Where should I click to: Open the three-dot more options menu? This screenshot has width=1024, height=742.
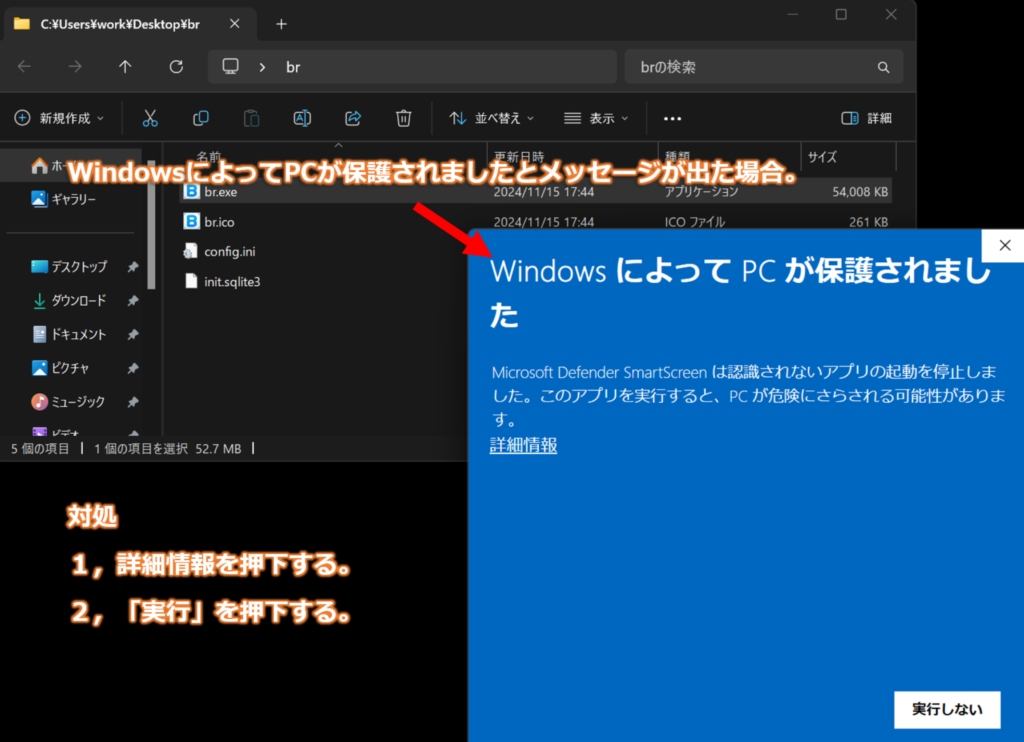coord(672,118)
